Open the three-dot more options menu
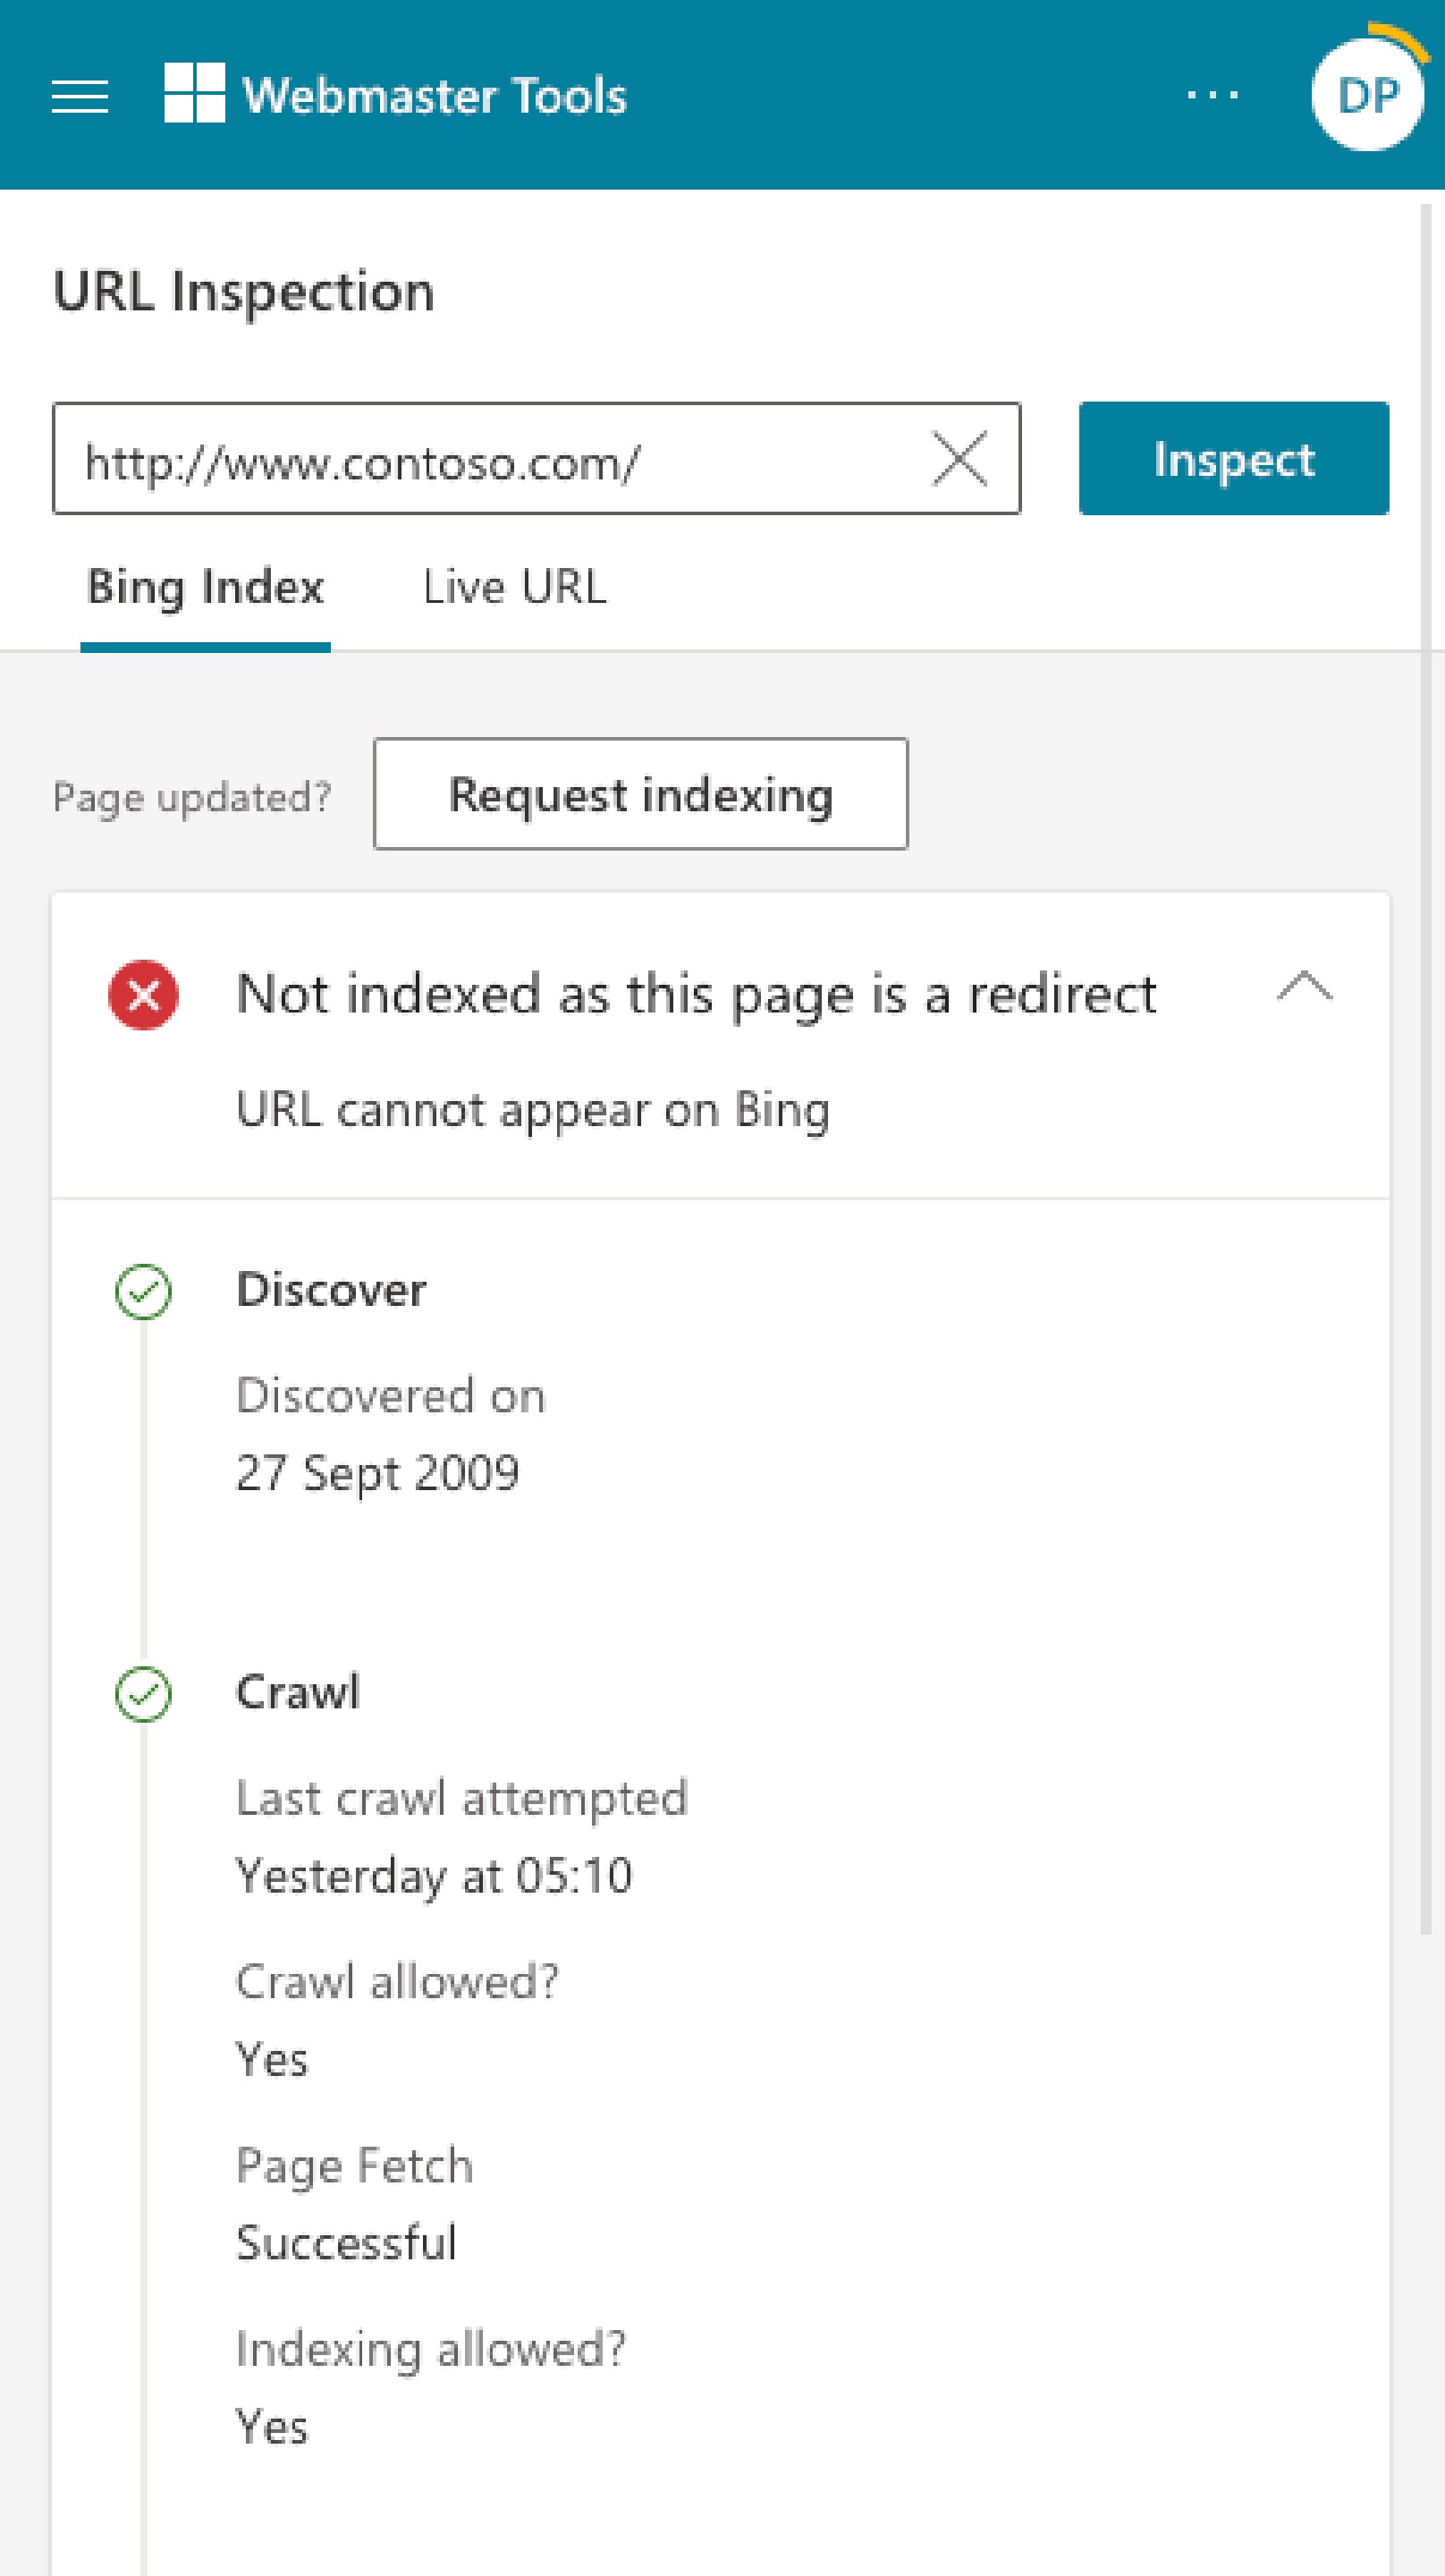Viewport: 1445px width, 2576px height. click(1212, 96)
